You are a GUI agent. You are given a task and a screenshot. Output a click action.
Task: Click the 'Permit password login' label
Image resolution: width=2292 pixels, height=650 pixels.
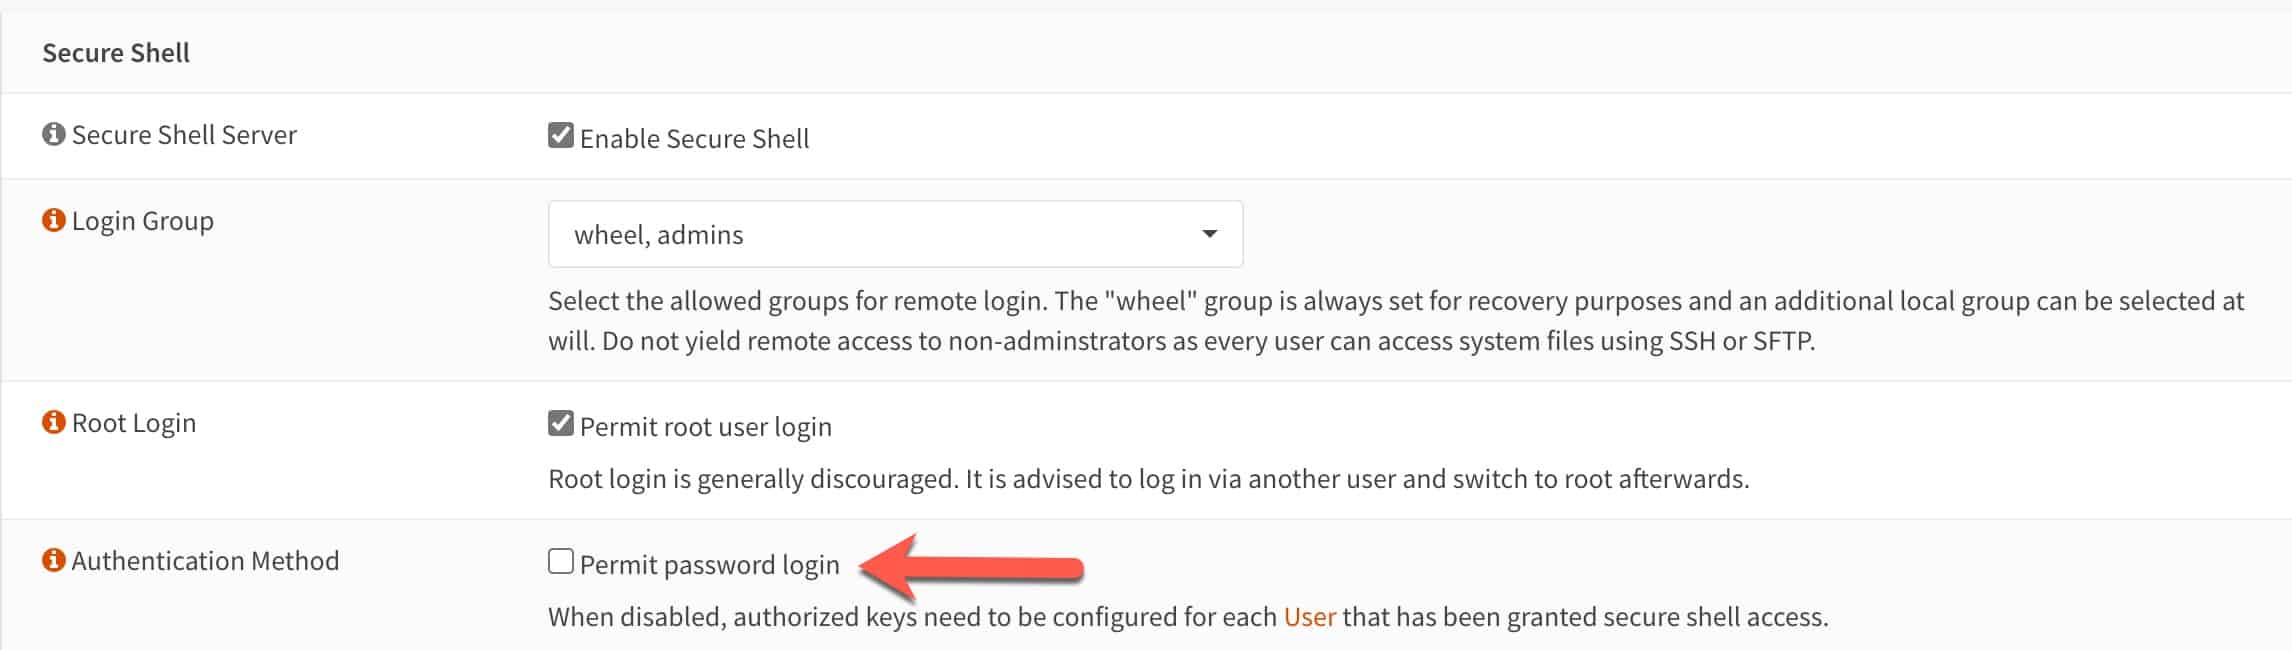pyautogui.click(x=710, y=565)
